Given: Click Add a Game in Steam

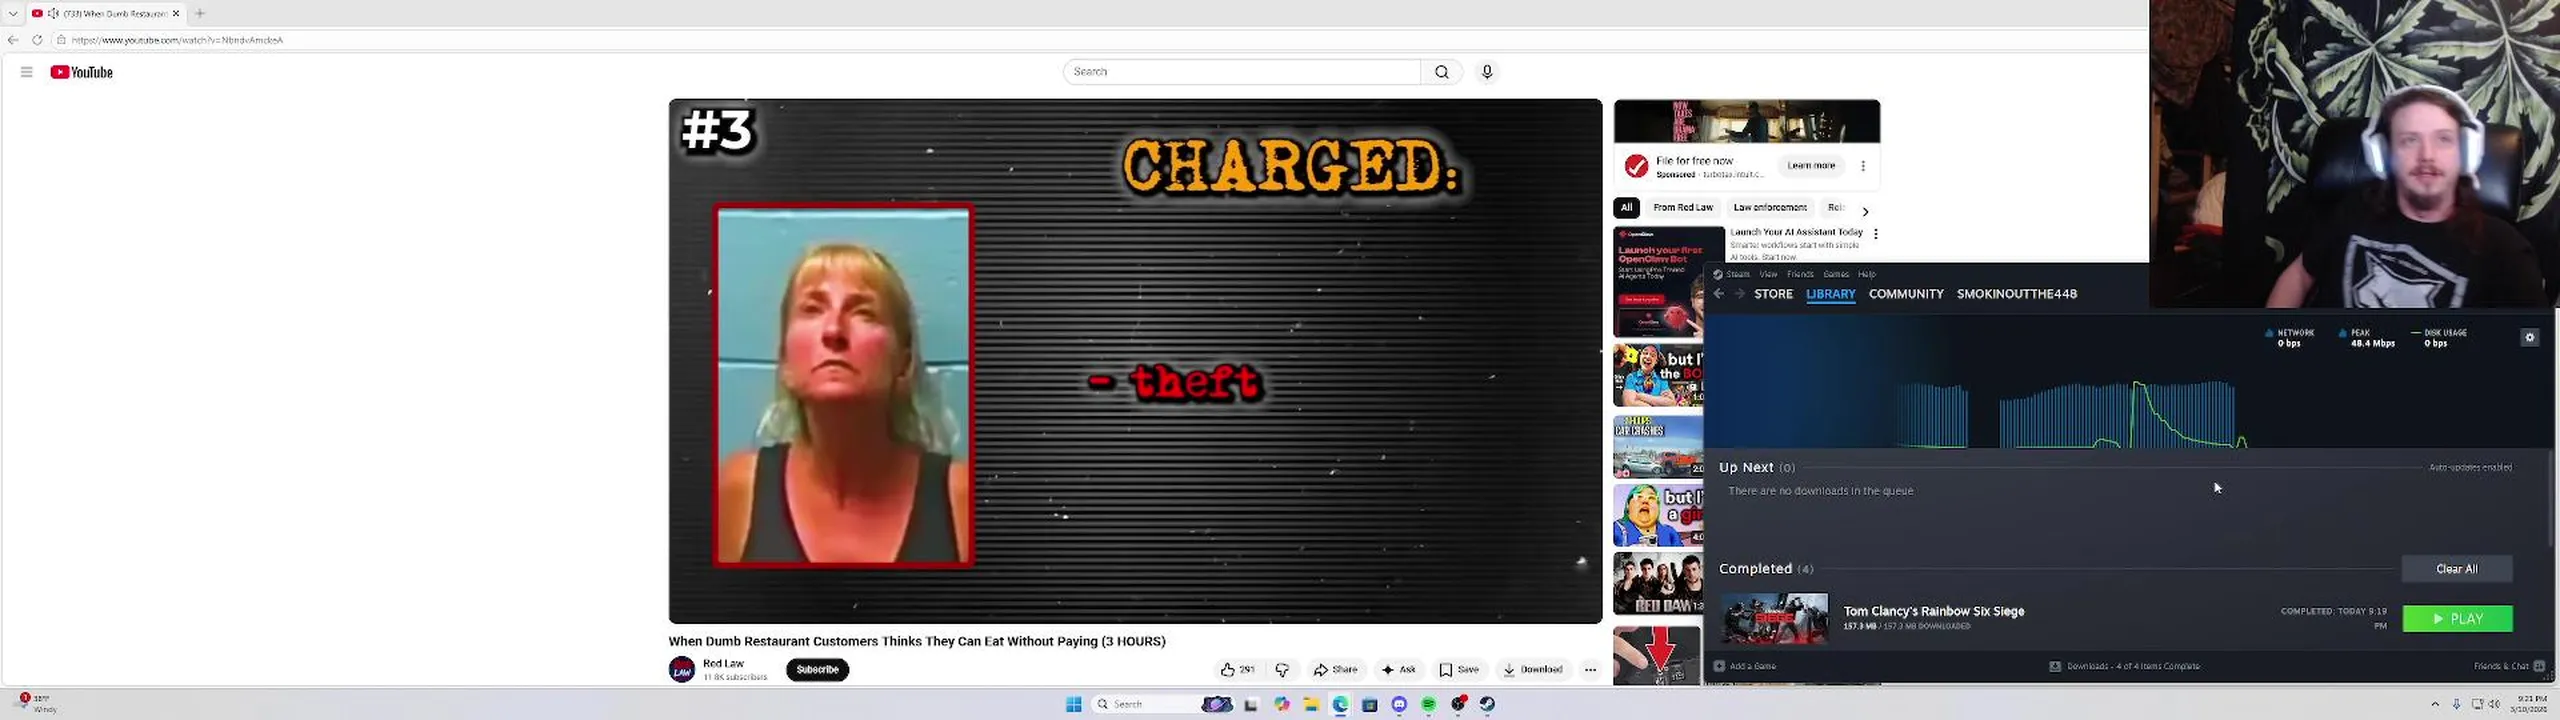Looking at the screenshot, I should click(x=1745, y=666).
